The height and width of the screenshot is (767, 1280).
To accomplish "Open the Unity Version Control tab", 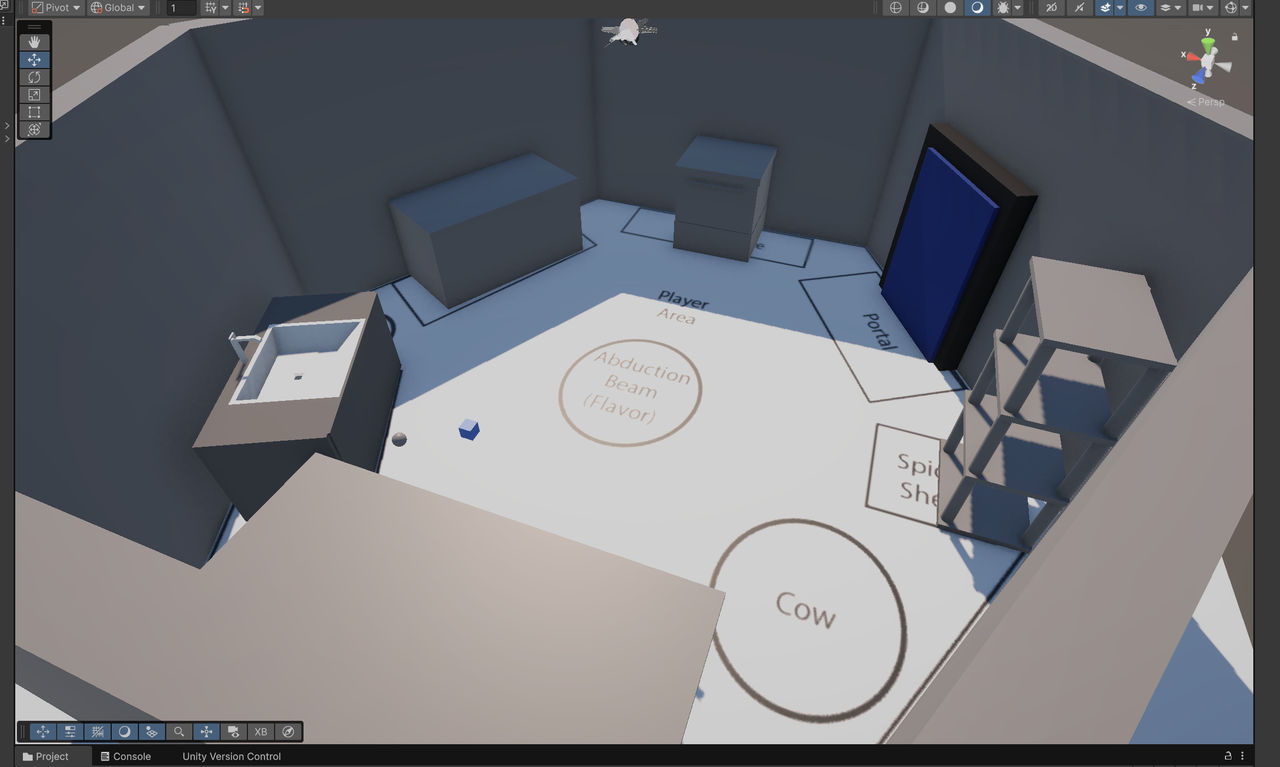I will [x=231, y=756].
